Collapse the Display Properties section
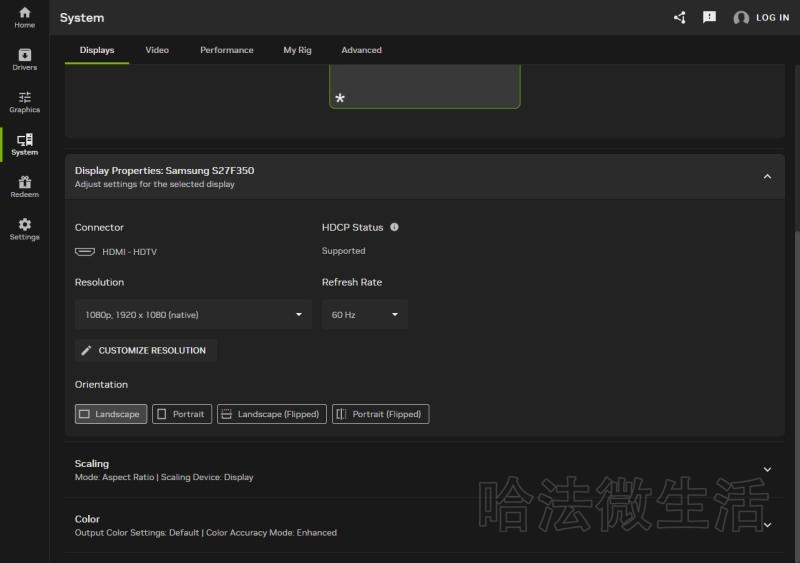 click(767, 177)
